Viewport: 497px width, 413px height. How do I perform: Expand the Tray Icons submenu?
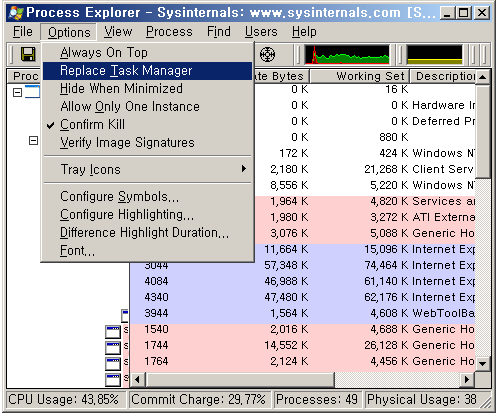click(147, 169)
